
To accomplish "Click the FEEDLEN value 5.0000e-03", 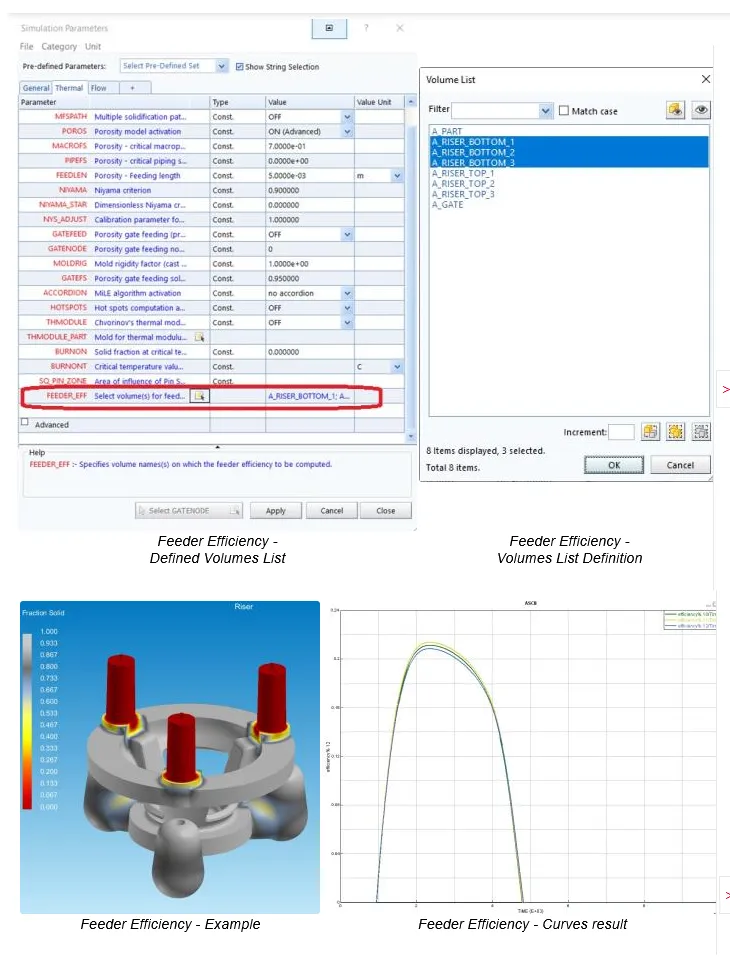I will tap(309, 175).
